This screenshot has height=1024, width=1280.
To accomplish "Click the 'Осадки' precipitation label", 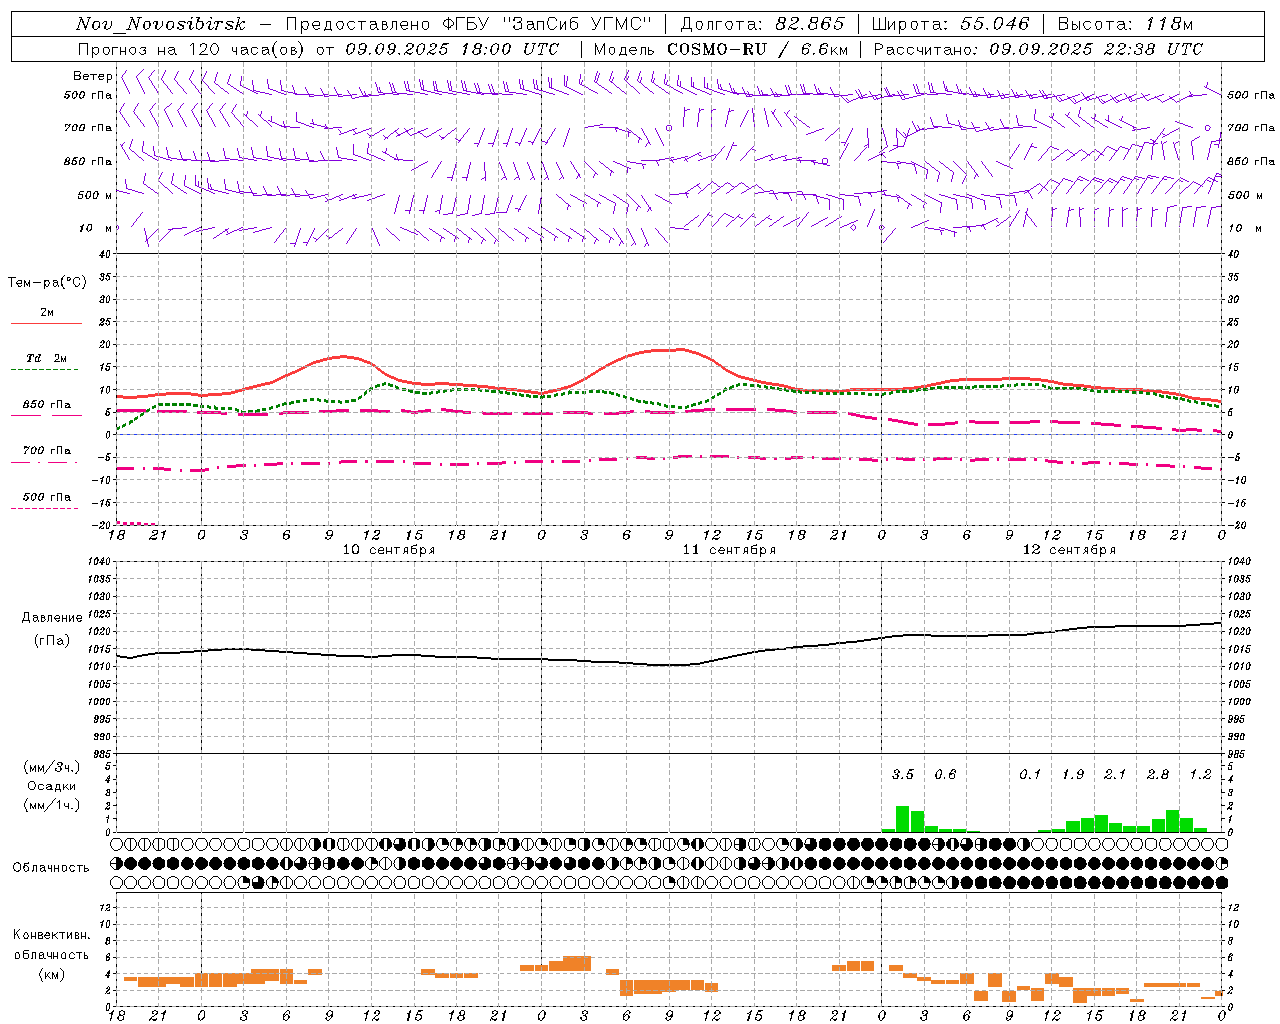I will click(52, 786).
